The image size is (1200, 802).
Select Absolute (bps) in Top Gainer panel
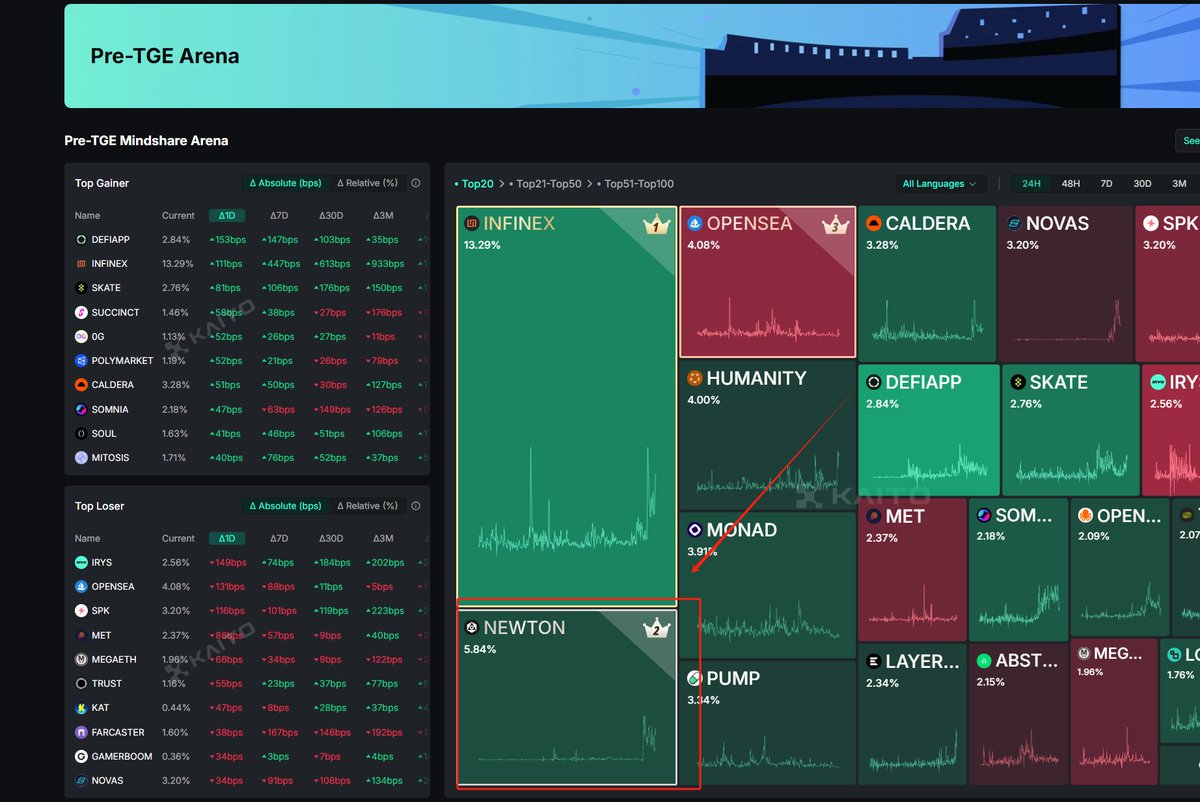click(x=285, y=183)
